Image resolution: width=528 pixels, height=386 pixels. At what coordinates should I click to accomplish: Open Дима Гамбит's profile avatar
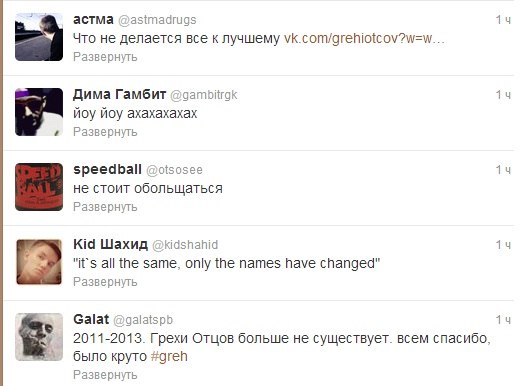tap(39, 112)
